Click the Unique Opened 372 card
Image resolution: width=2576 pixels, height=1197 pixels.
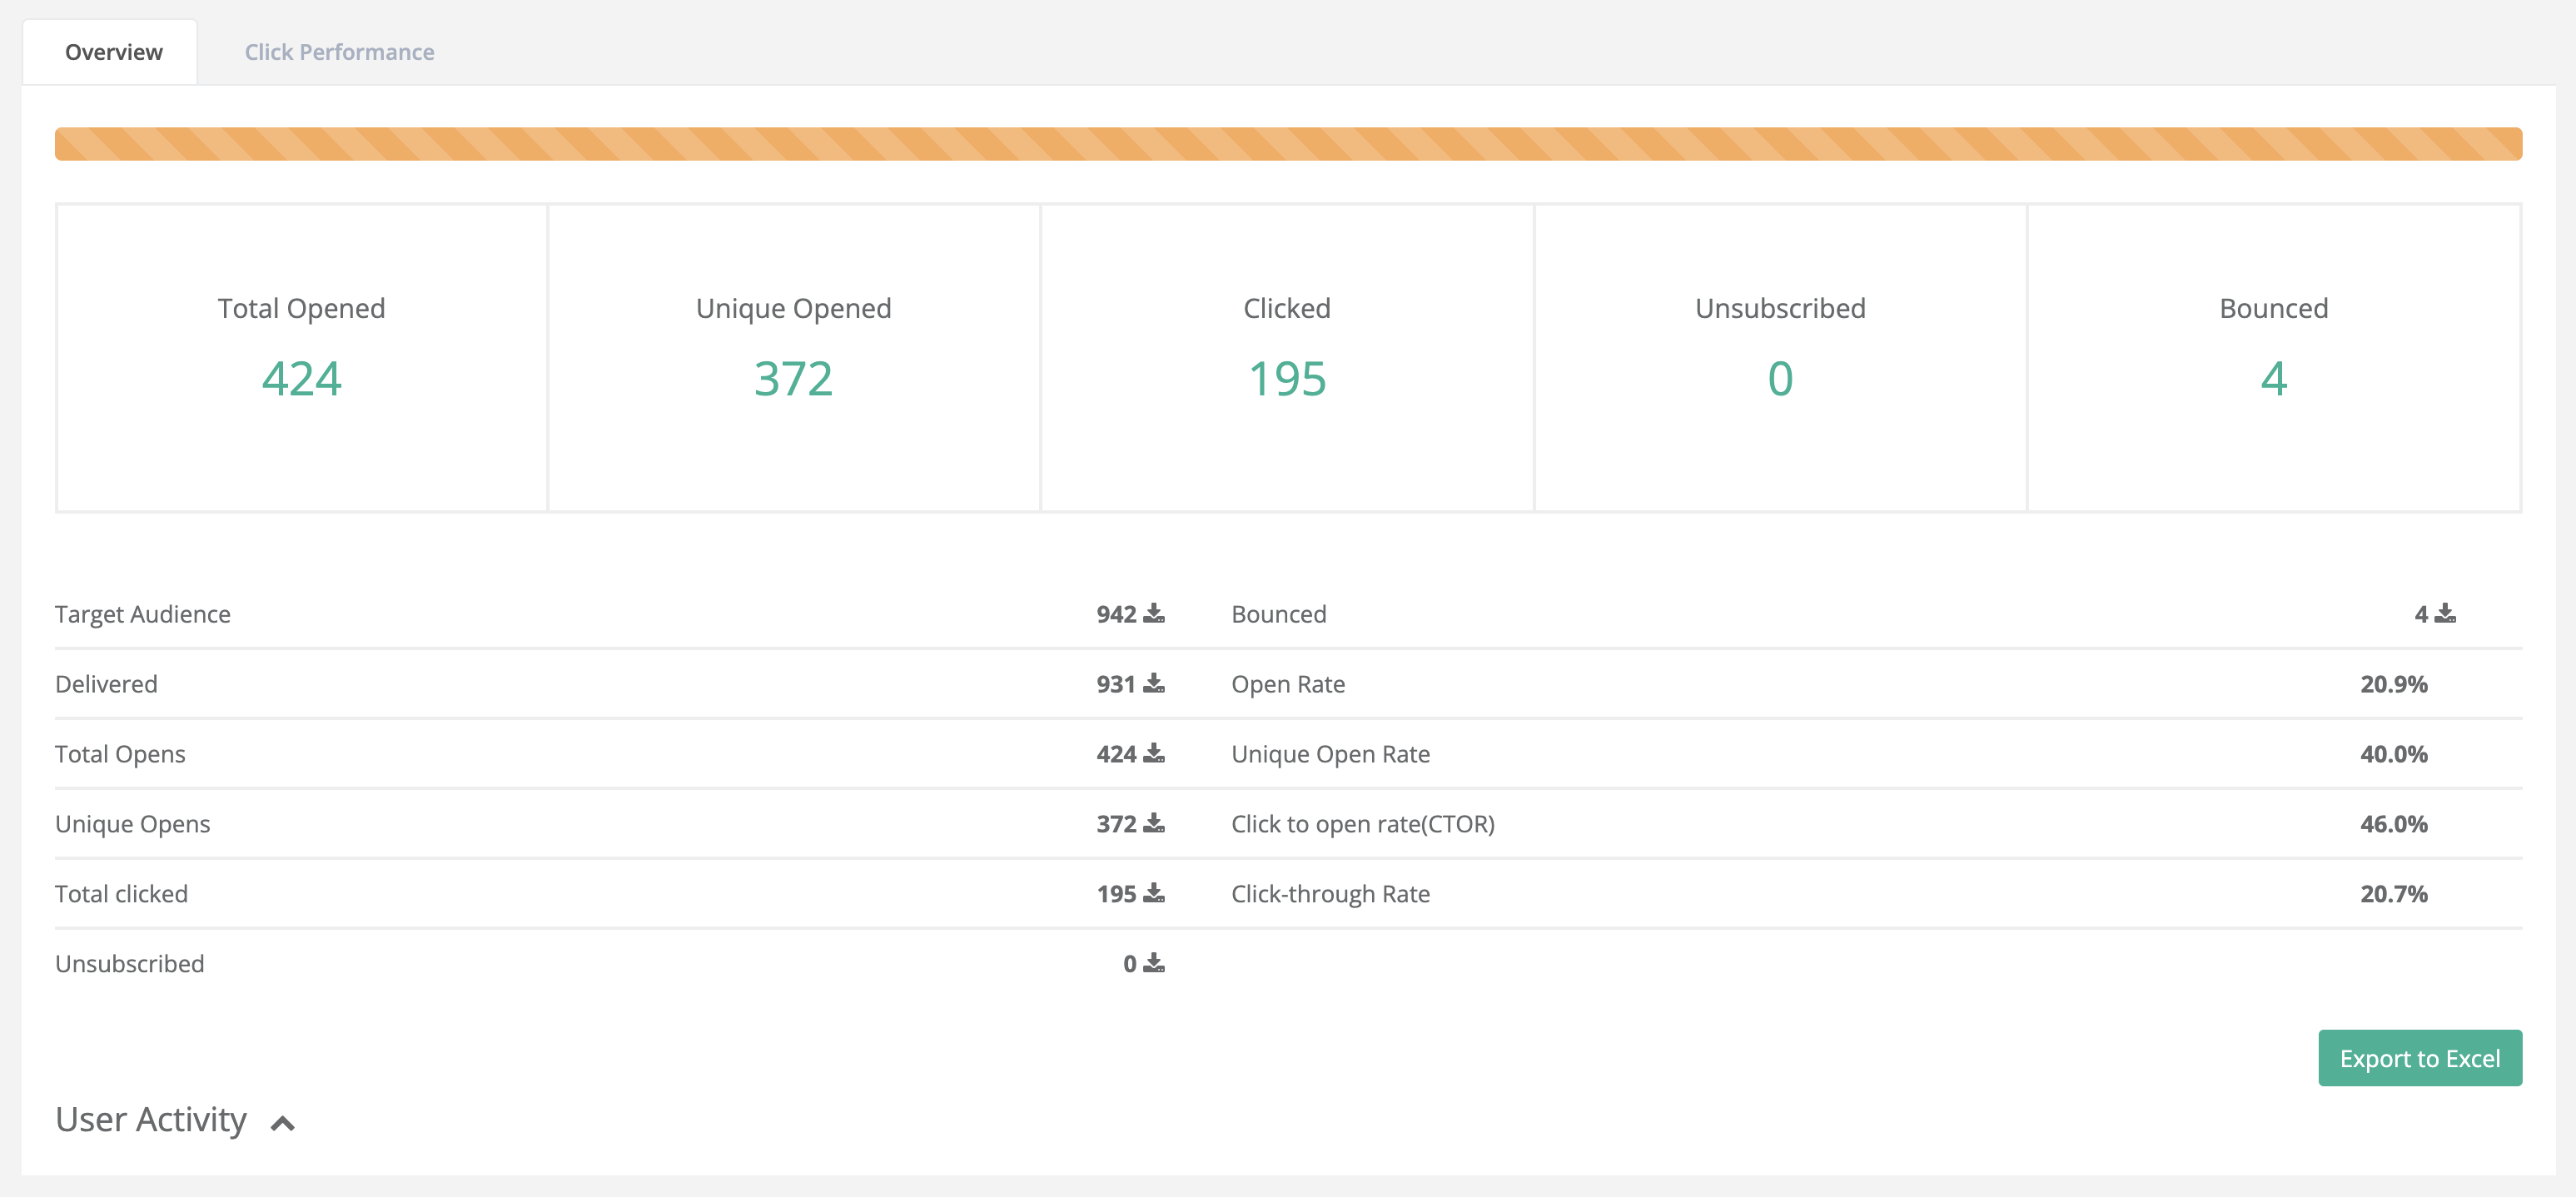pos(793,357)
